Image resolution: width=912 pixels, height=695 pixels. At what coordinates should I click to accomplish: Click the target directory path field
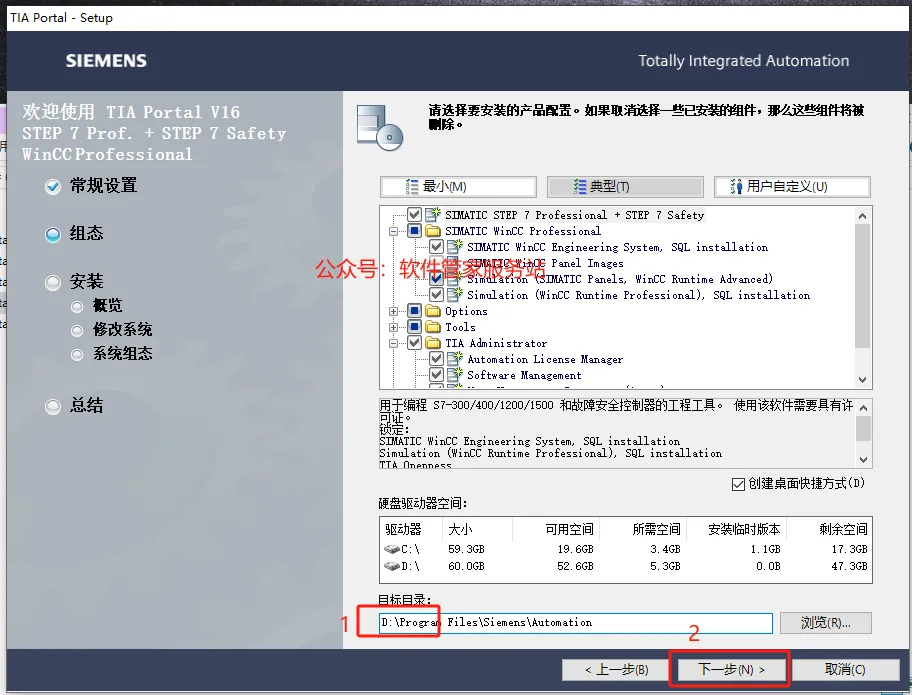[x=576, y=623]
